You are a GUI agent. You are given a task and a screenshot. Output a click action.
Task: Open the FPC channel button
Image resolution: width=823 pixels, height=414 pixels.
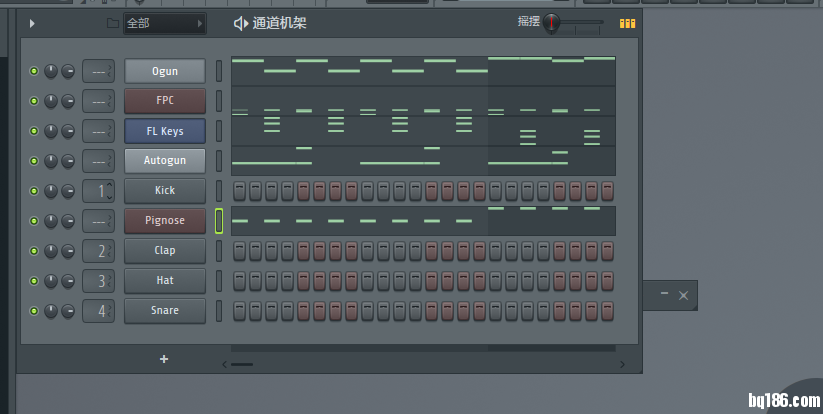(x=165, y=101)
